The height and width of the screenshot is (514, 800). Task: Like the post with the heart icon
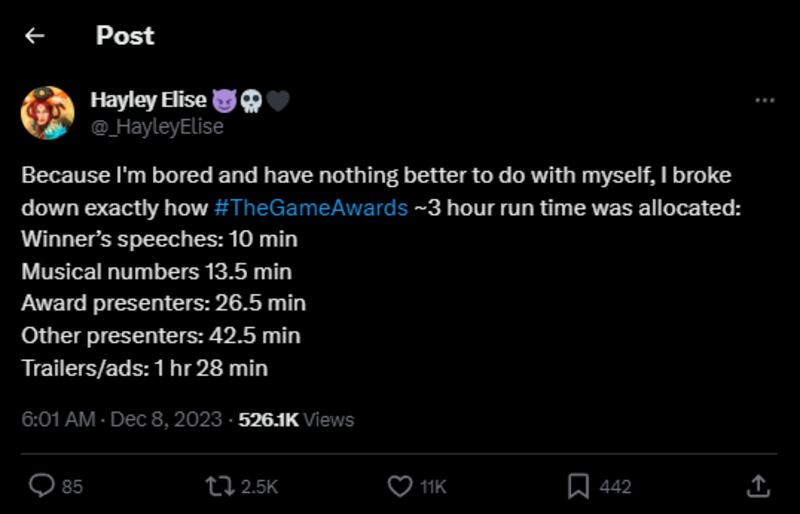pyautogui.click(x=399, y=486)
